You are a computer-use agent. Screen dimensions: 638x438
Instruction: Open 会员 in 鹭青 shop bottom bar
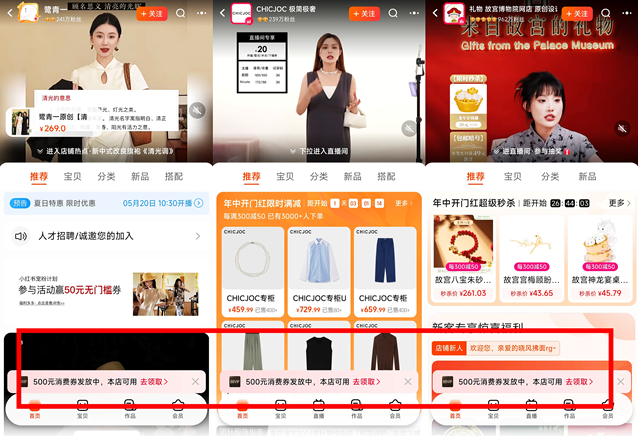[178, 409]
